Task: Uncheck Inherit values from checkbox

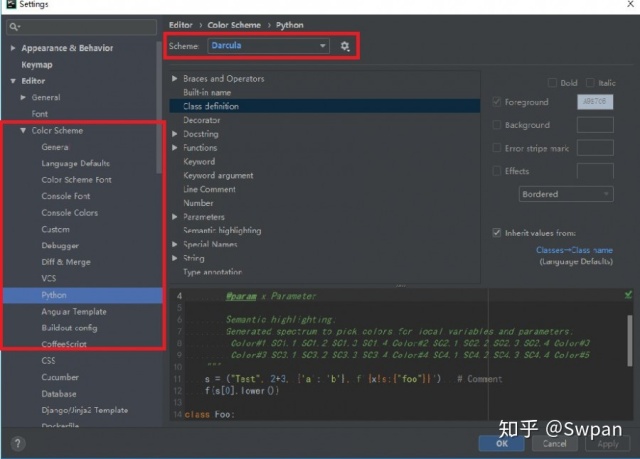Action: pos(497,233)
